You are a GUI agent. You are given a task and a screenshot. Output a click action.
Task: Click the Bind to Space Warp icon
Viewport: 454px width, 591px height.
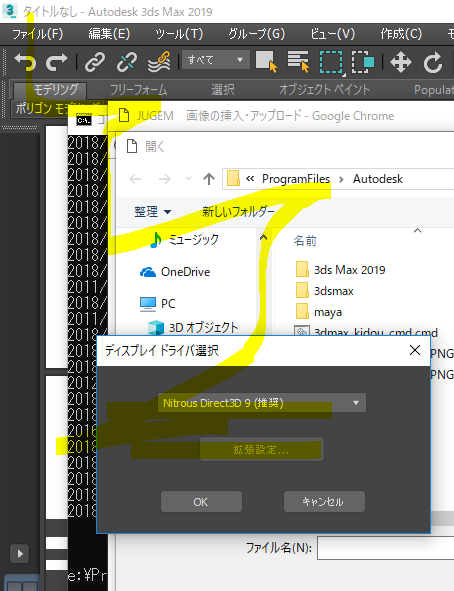[x=159, y=62]
